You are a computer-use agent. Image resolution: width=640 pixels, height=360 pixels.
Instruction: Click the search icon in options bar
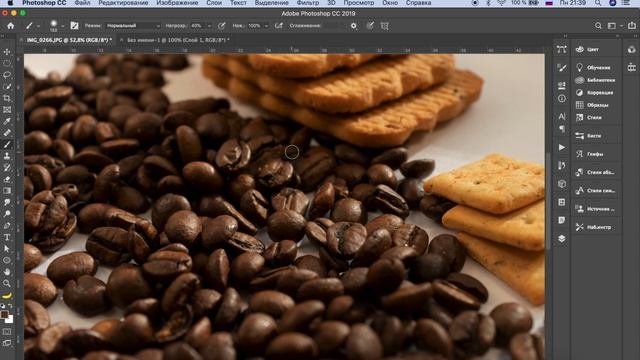pos(598,26)
